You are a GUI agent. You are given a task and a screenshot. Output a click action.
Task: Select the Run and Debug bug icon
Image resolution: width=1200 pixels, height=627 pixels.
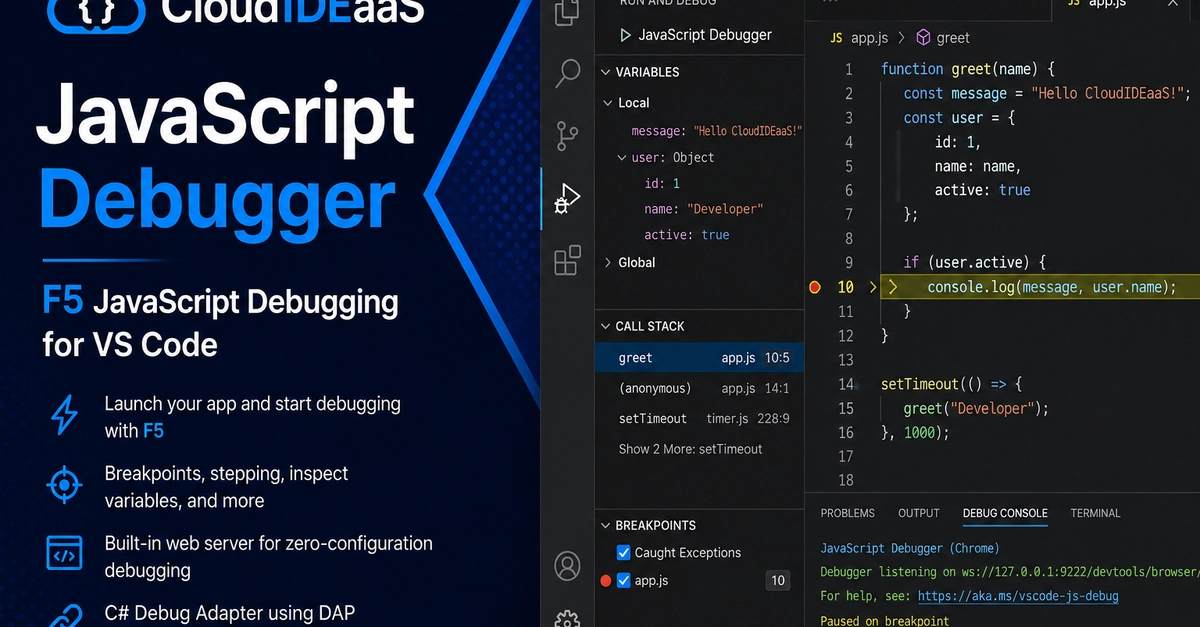pos(568,197)
